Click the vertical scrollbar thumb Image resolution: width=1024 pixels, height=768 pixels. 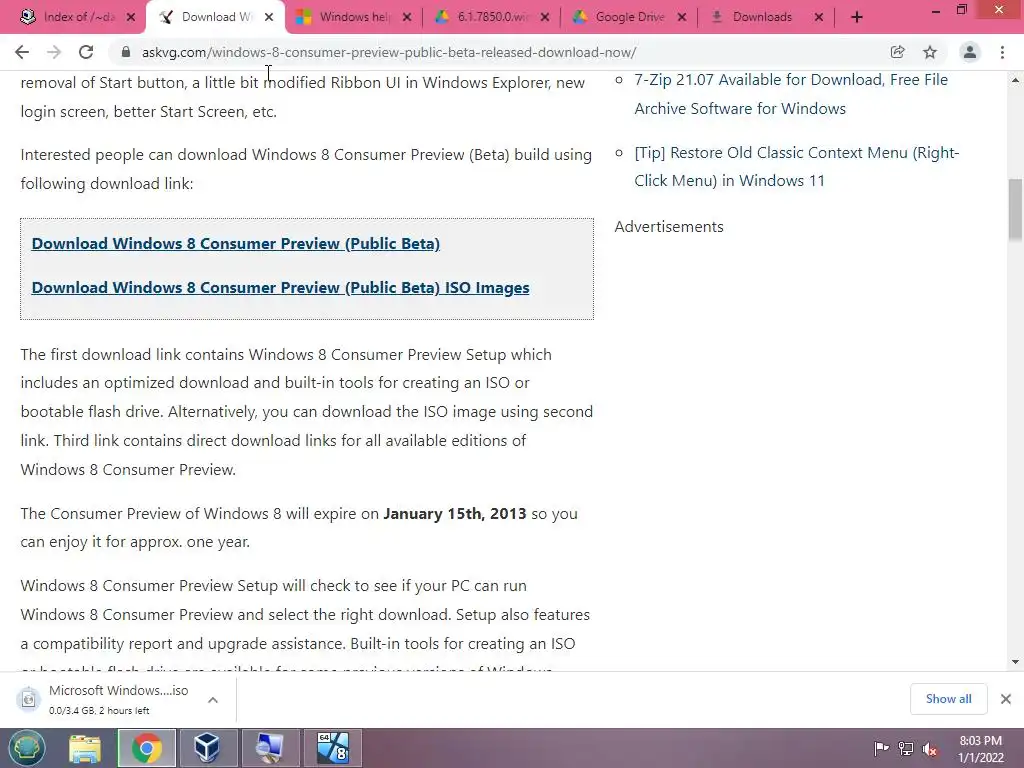point(1016,209)
